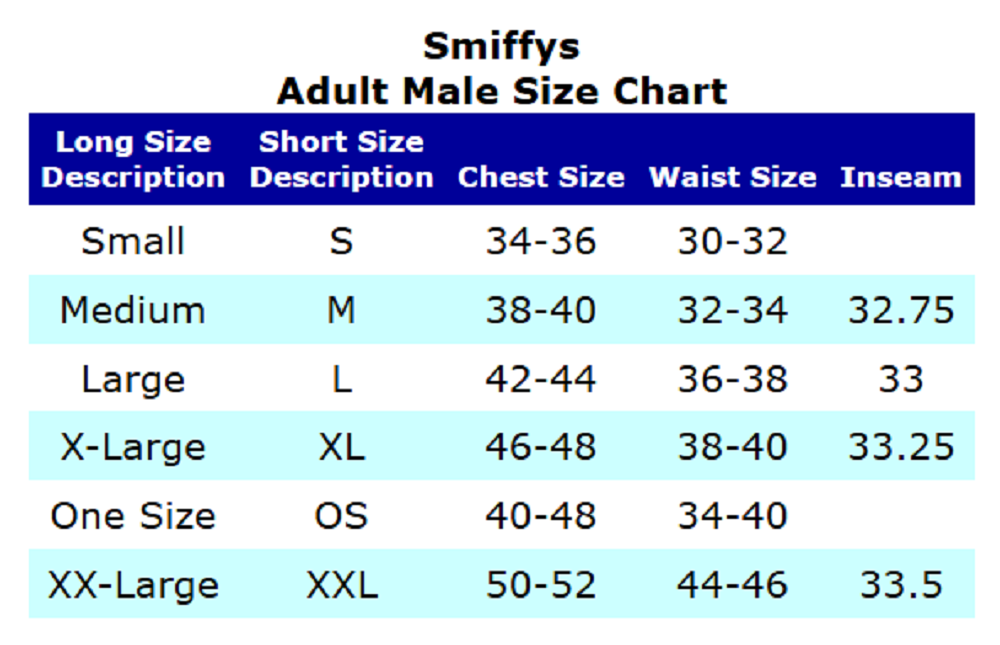The height and width of the screenshot is (645, 1000).
Task: Click waist size value 44-46
Action: pos(732,584)
